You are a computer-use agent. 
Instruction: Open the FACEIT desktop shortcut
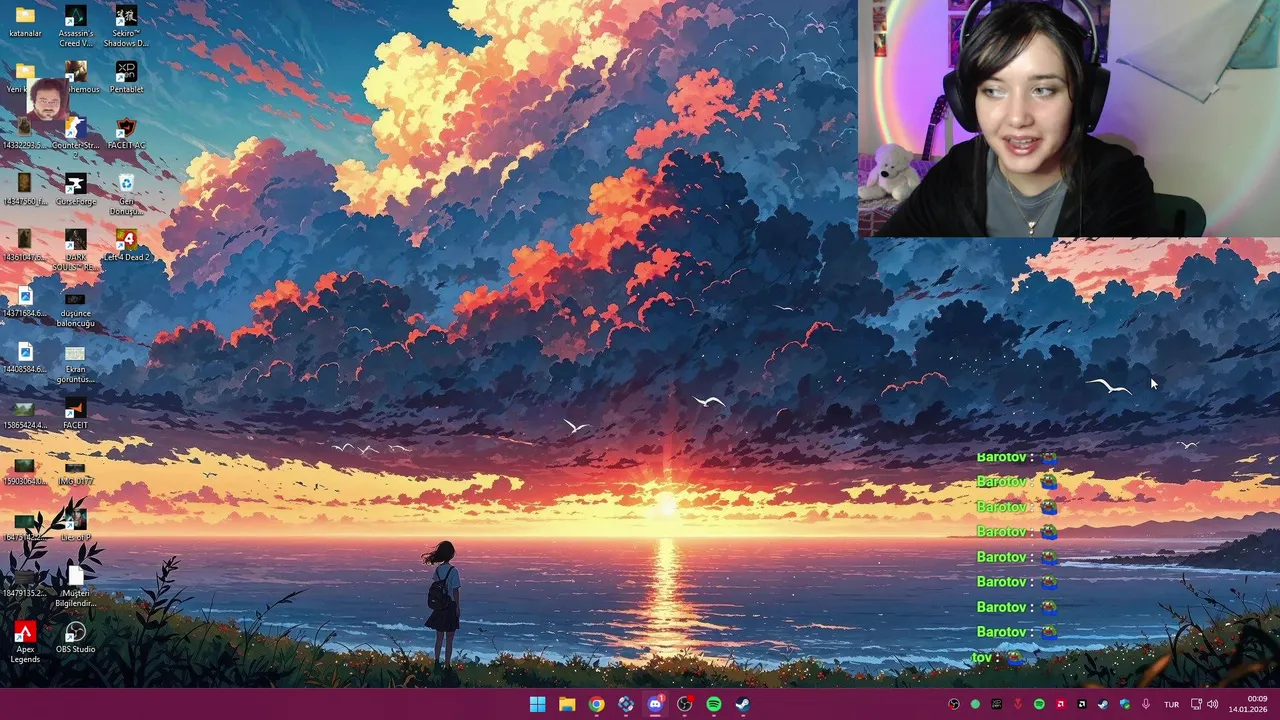click(x=75, y=413)
